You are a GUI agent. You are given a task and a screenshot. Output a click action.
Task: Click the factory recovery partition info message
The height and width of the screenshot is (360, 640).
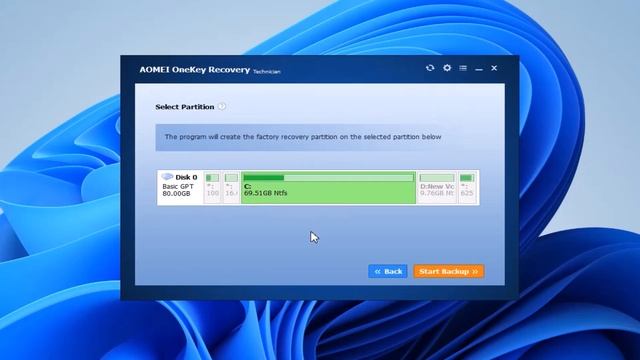click(303, 137)
